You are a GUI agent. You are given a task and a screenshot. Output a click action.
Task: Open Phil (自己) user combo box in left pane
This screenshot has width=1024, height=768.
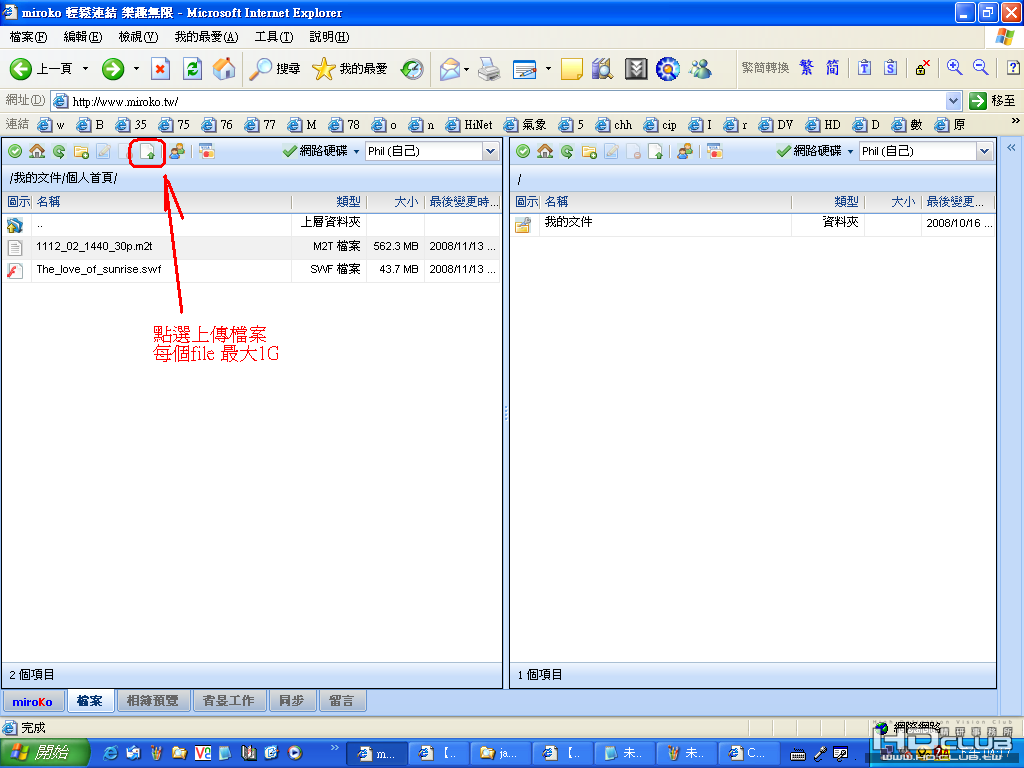[x=432, y=152]
